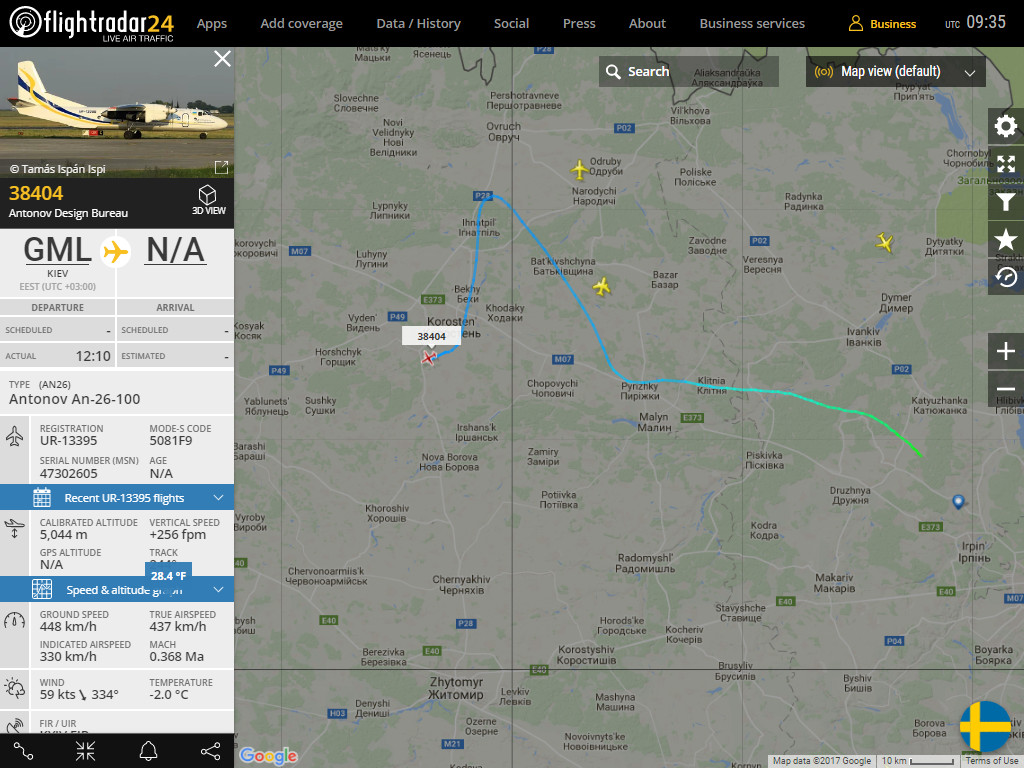Viewport: 1024px width, 768px height.
Task: Open playback history clock icon
Action: (1006, 278)
